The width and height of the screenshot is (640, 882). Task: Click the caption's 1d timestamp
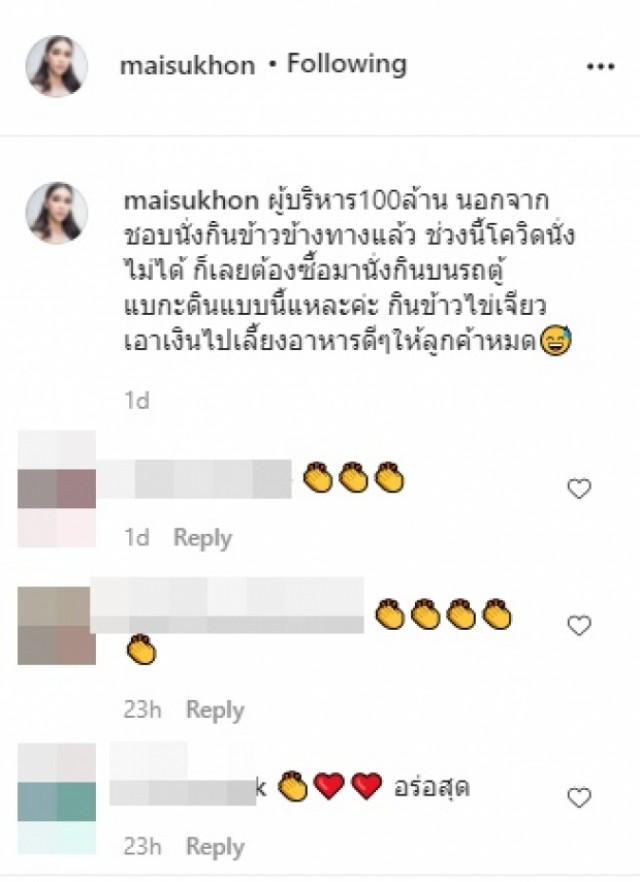[x=137, y=401]
